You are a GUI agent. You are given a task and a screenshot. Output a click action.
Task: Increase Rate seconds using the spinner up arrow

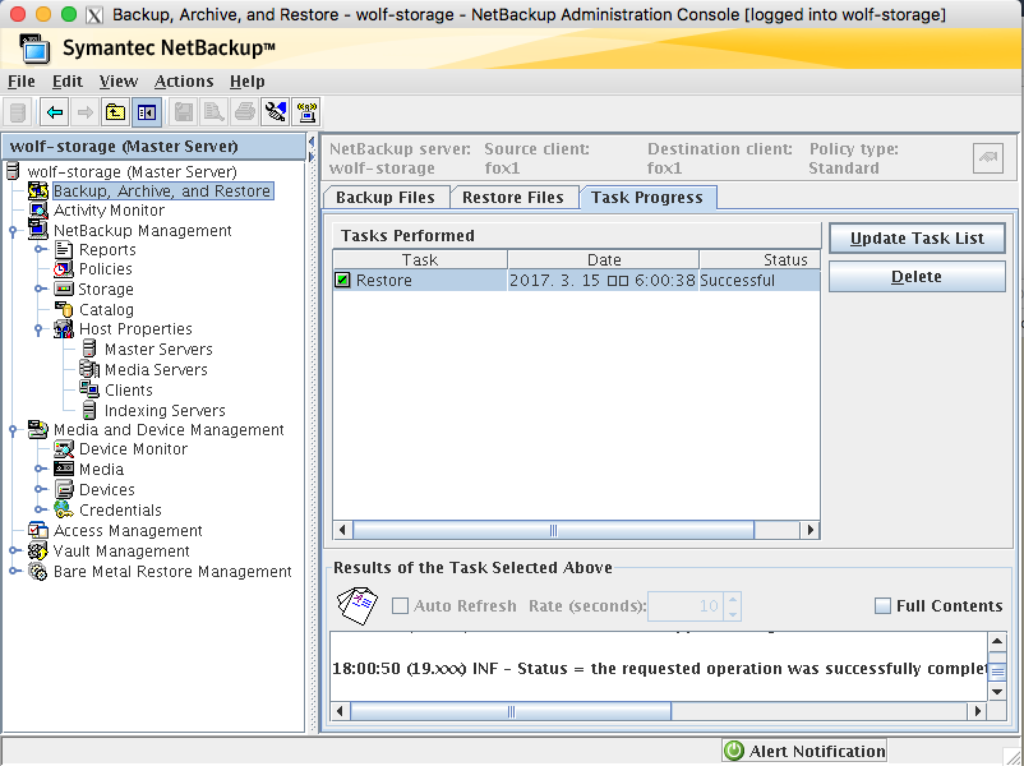[x=731, y=600]
